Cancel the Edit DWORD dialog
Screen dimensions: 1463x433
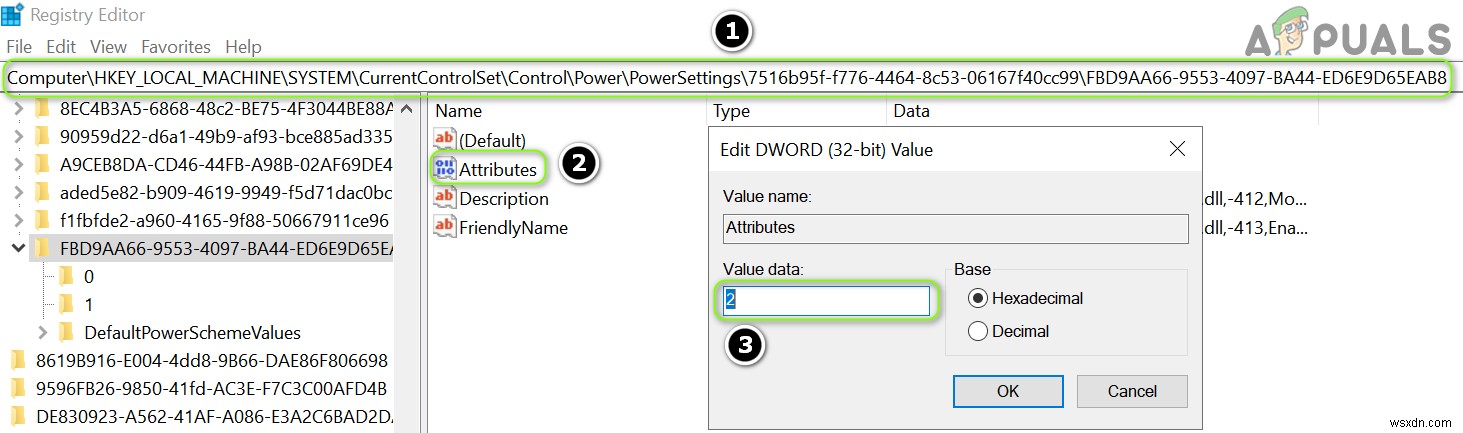click(1131, 391)
